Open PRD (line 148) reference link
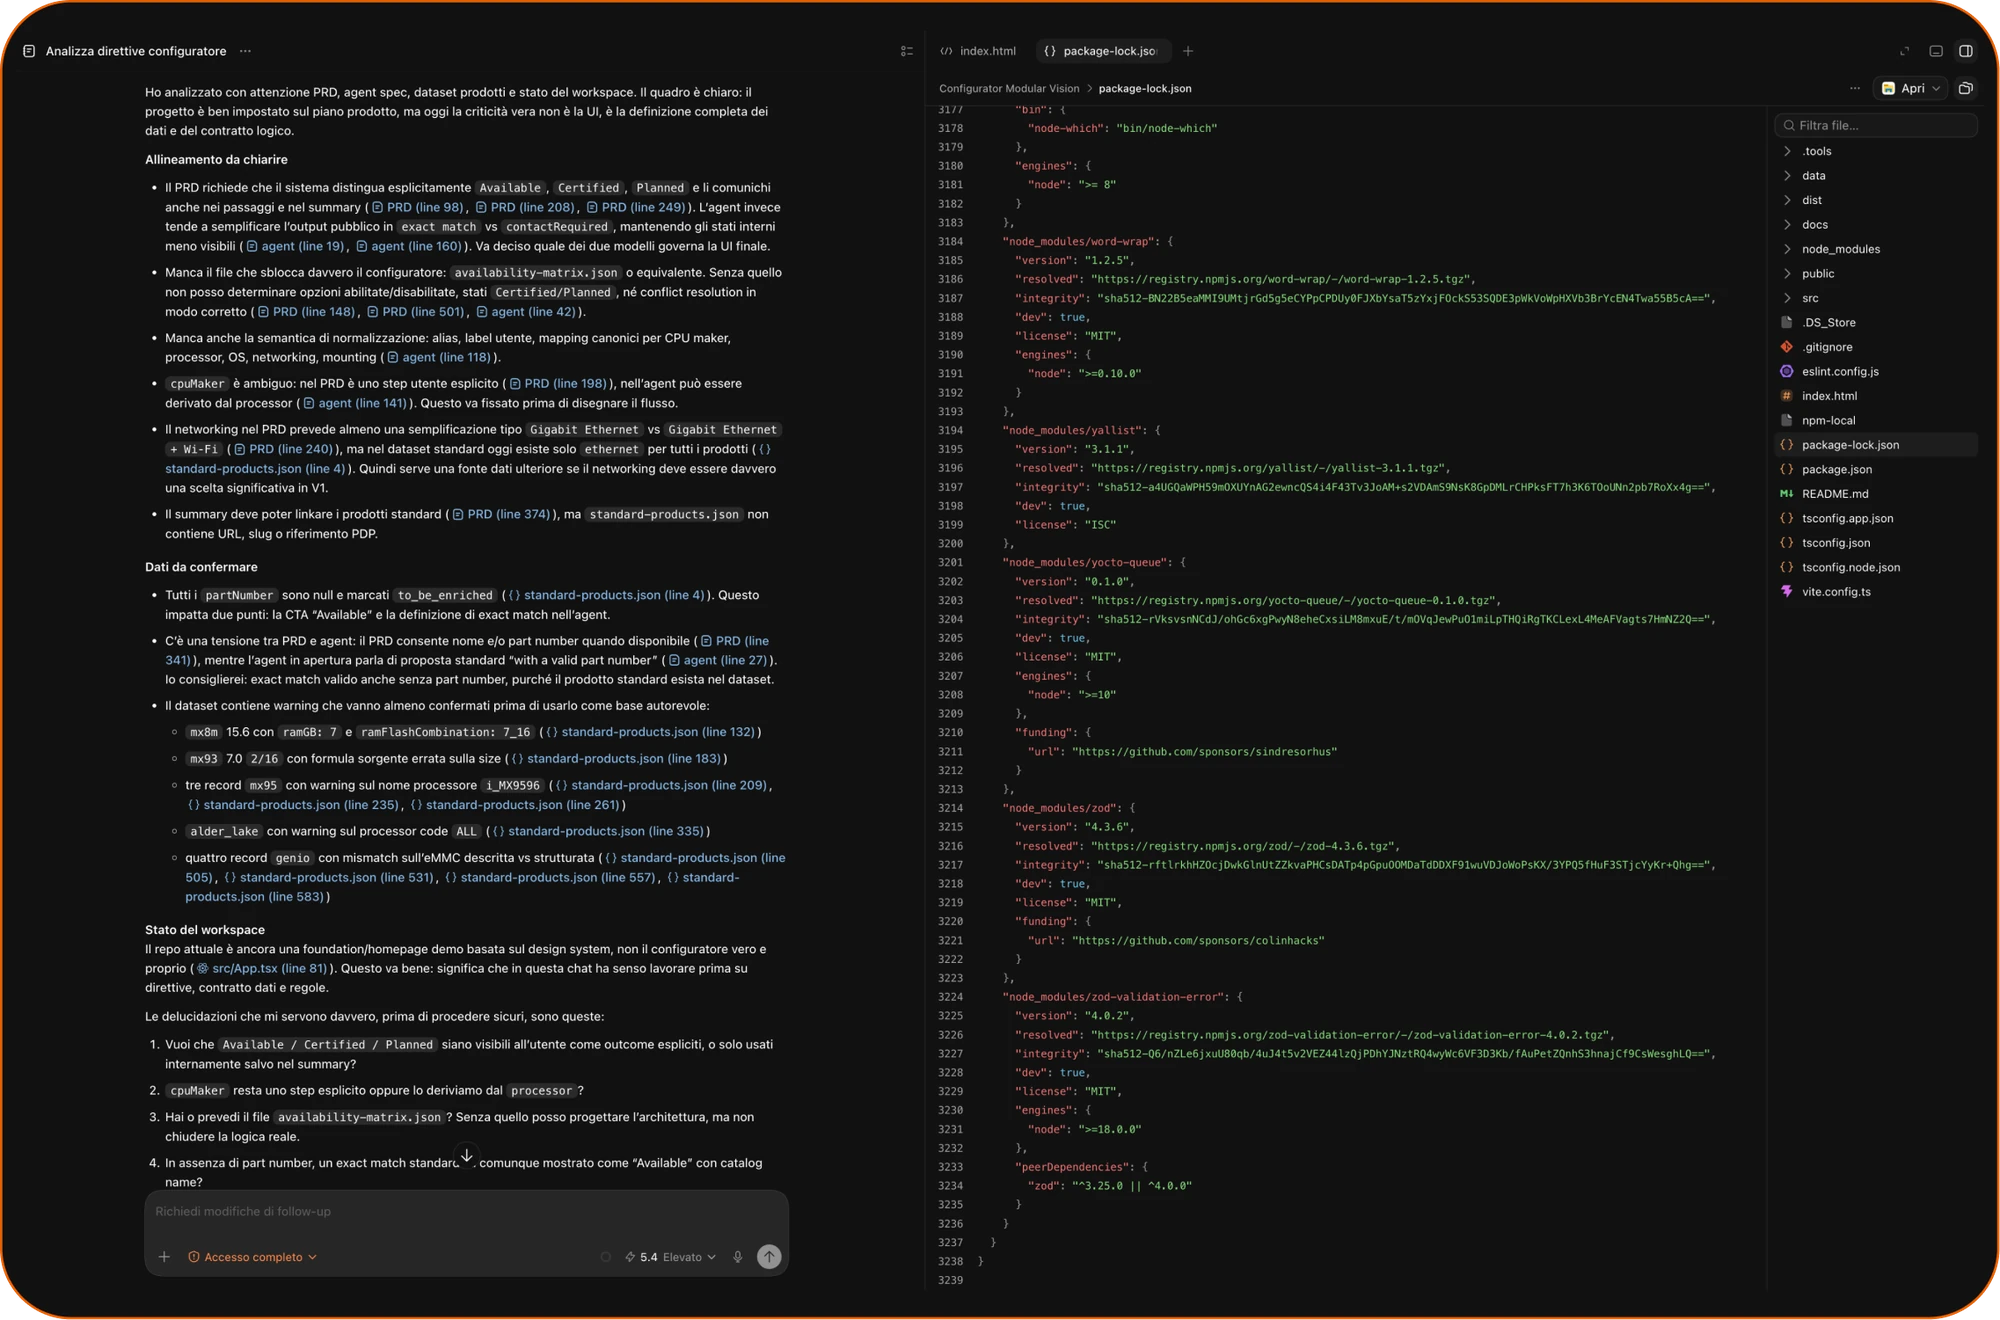This screenshot has width=2000, height=1320. pos(307,312)
